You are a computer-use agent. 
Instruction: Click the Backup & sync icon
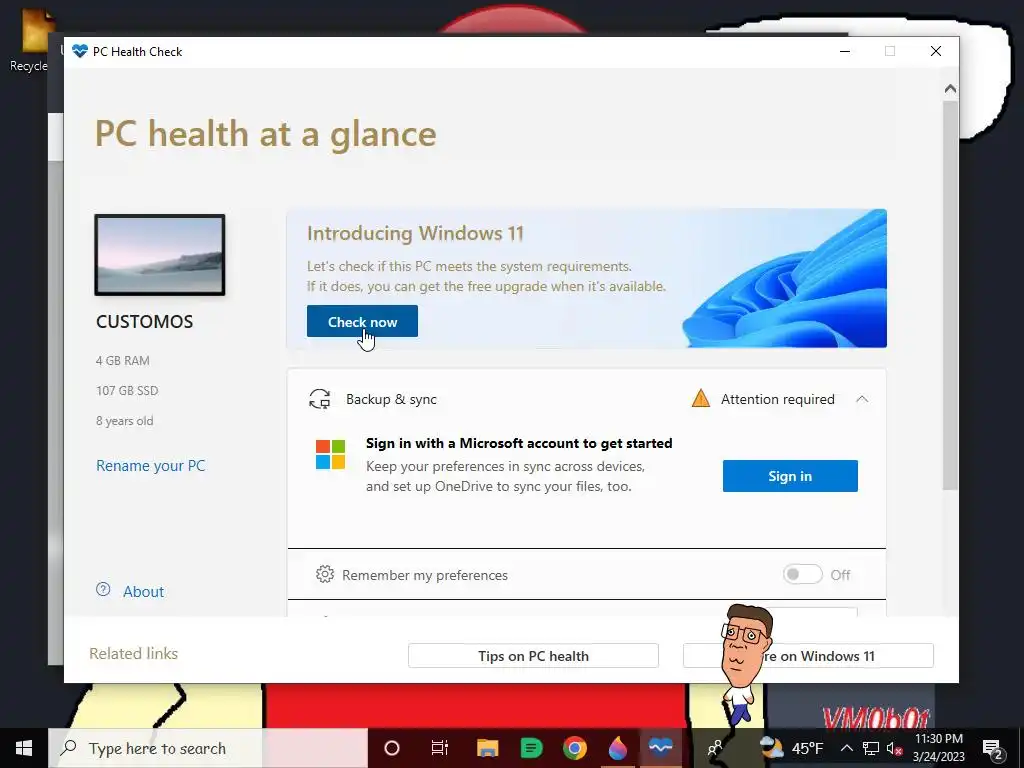(x=319, y=399)
